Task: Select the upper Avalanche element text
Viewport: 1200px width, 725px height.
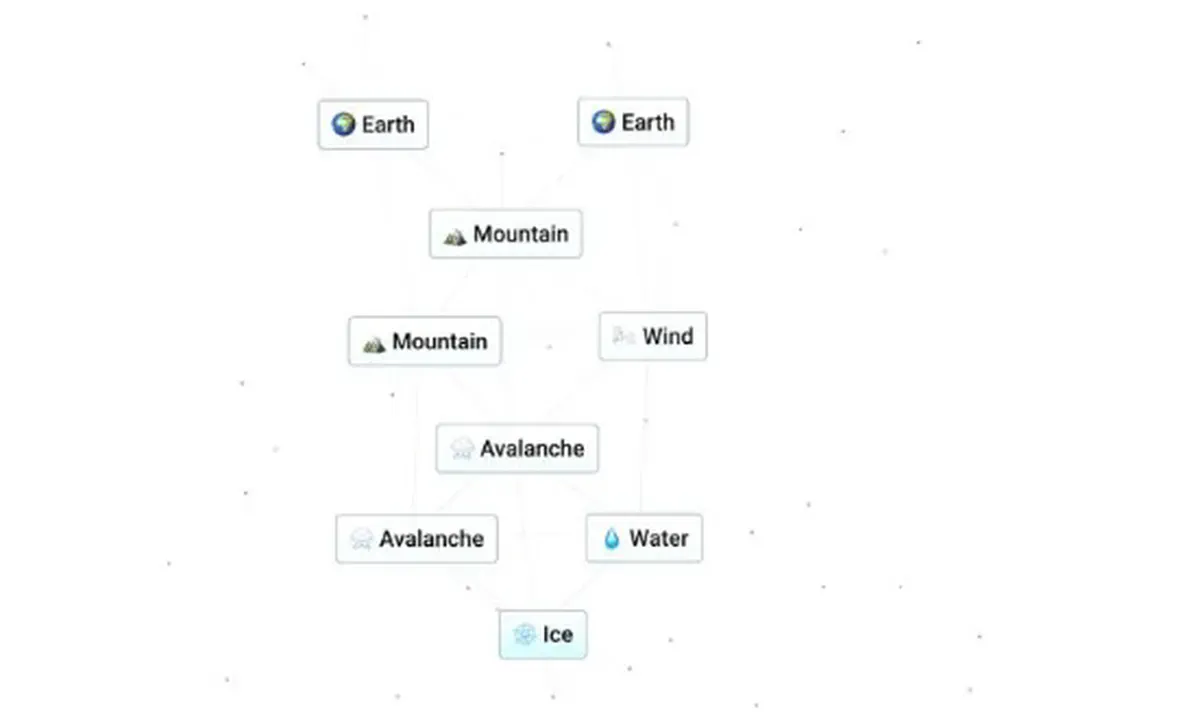Action: coord(532,448)
